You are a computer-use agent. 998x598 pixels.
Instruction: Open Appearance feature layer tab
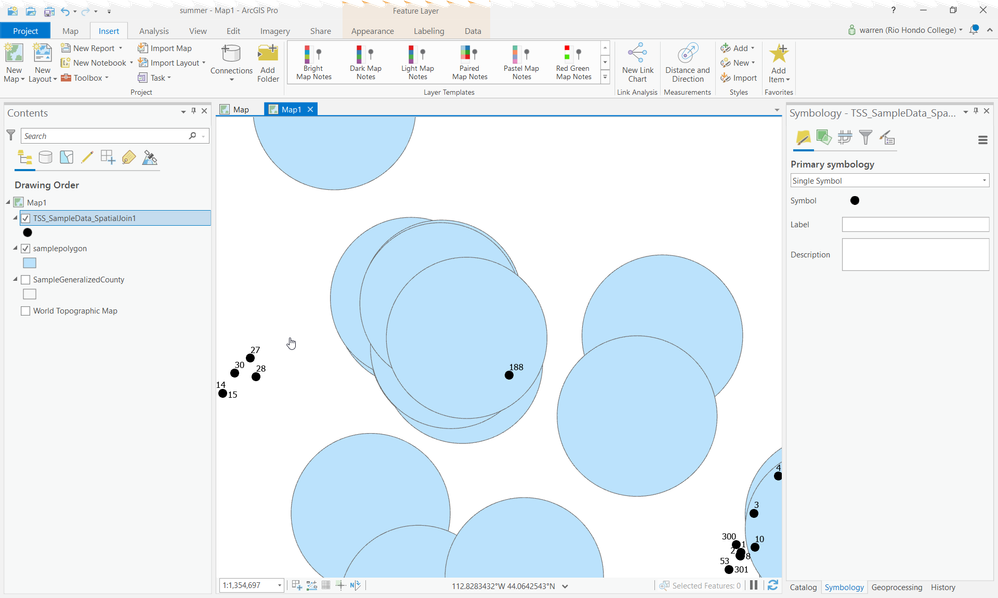point(372,31)
